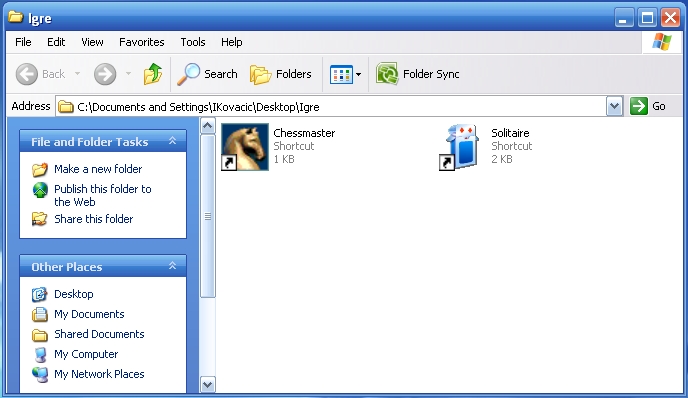Click the Shared Documents folder icon

pos(39,335)
